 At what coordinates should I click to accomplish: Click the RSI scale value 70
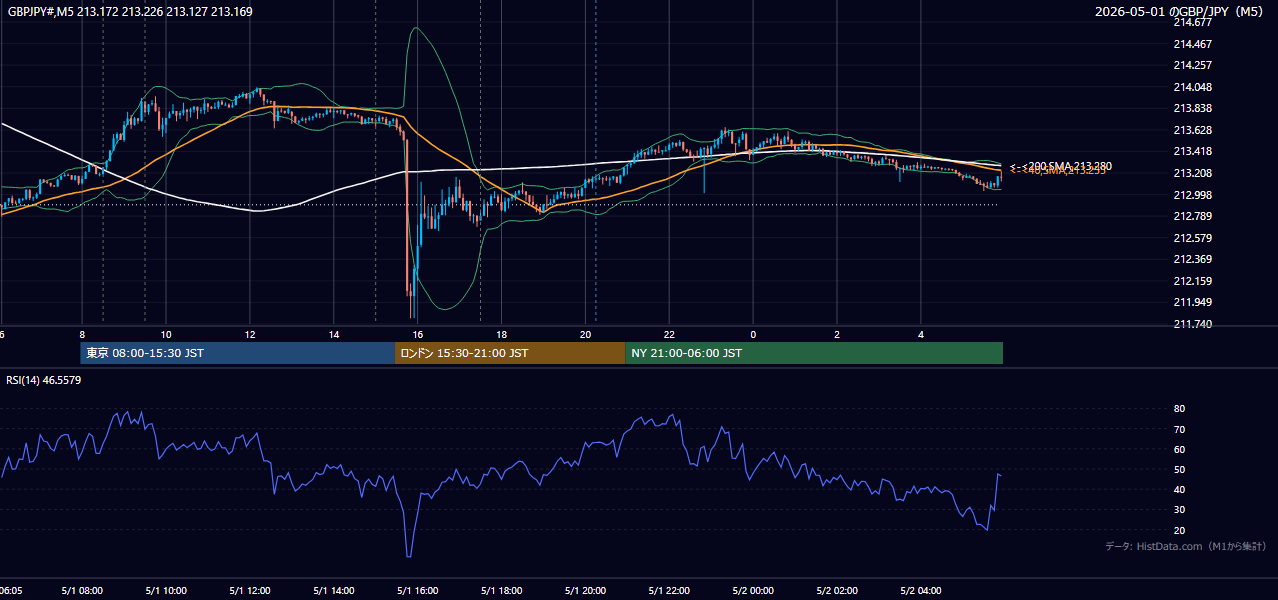point(1179,429)
